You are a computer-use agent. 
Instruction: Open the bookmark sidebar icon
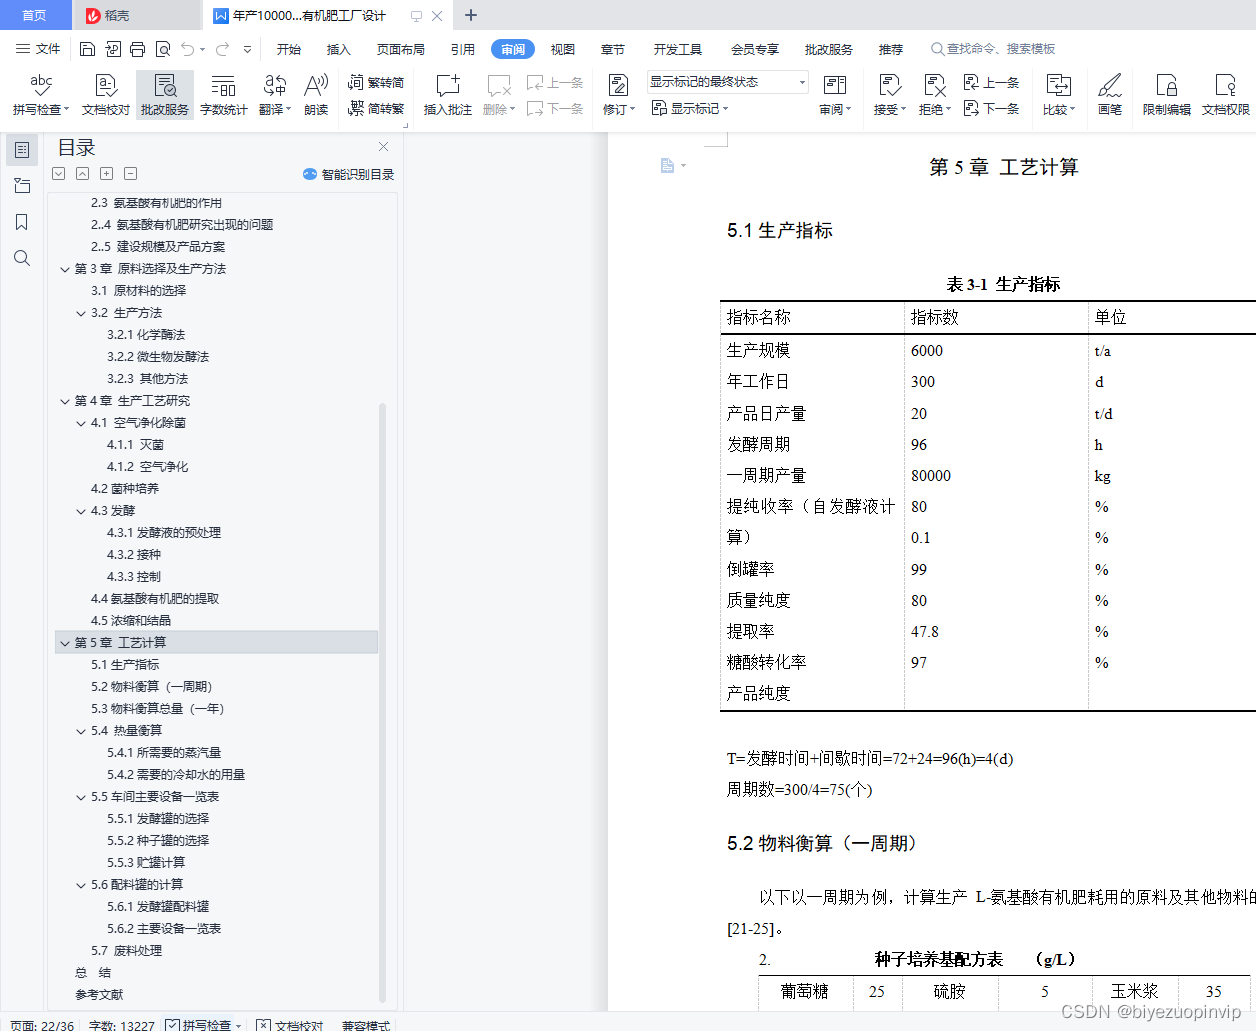coord(22,222)
